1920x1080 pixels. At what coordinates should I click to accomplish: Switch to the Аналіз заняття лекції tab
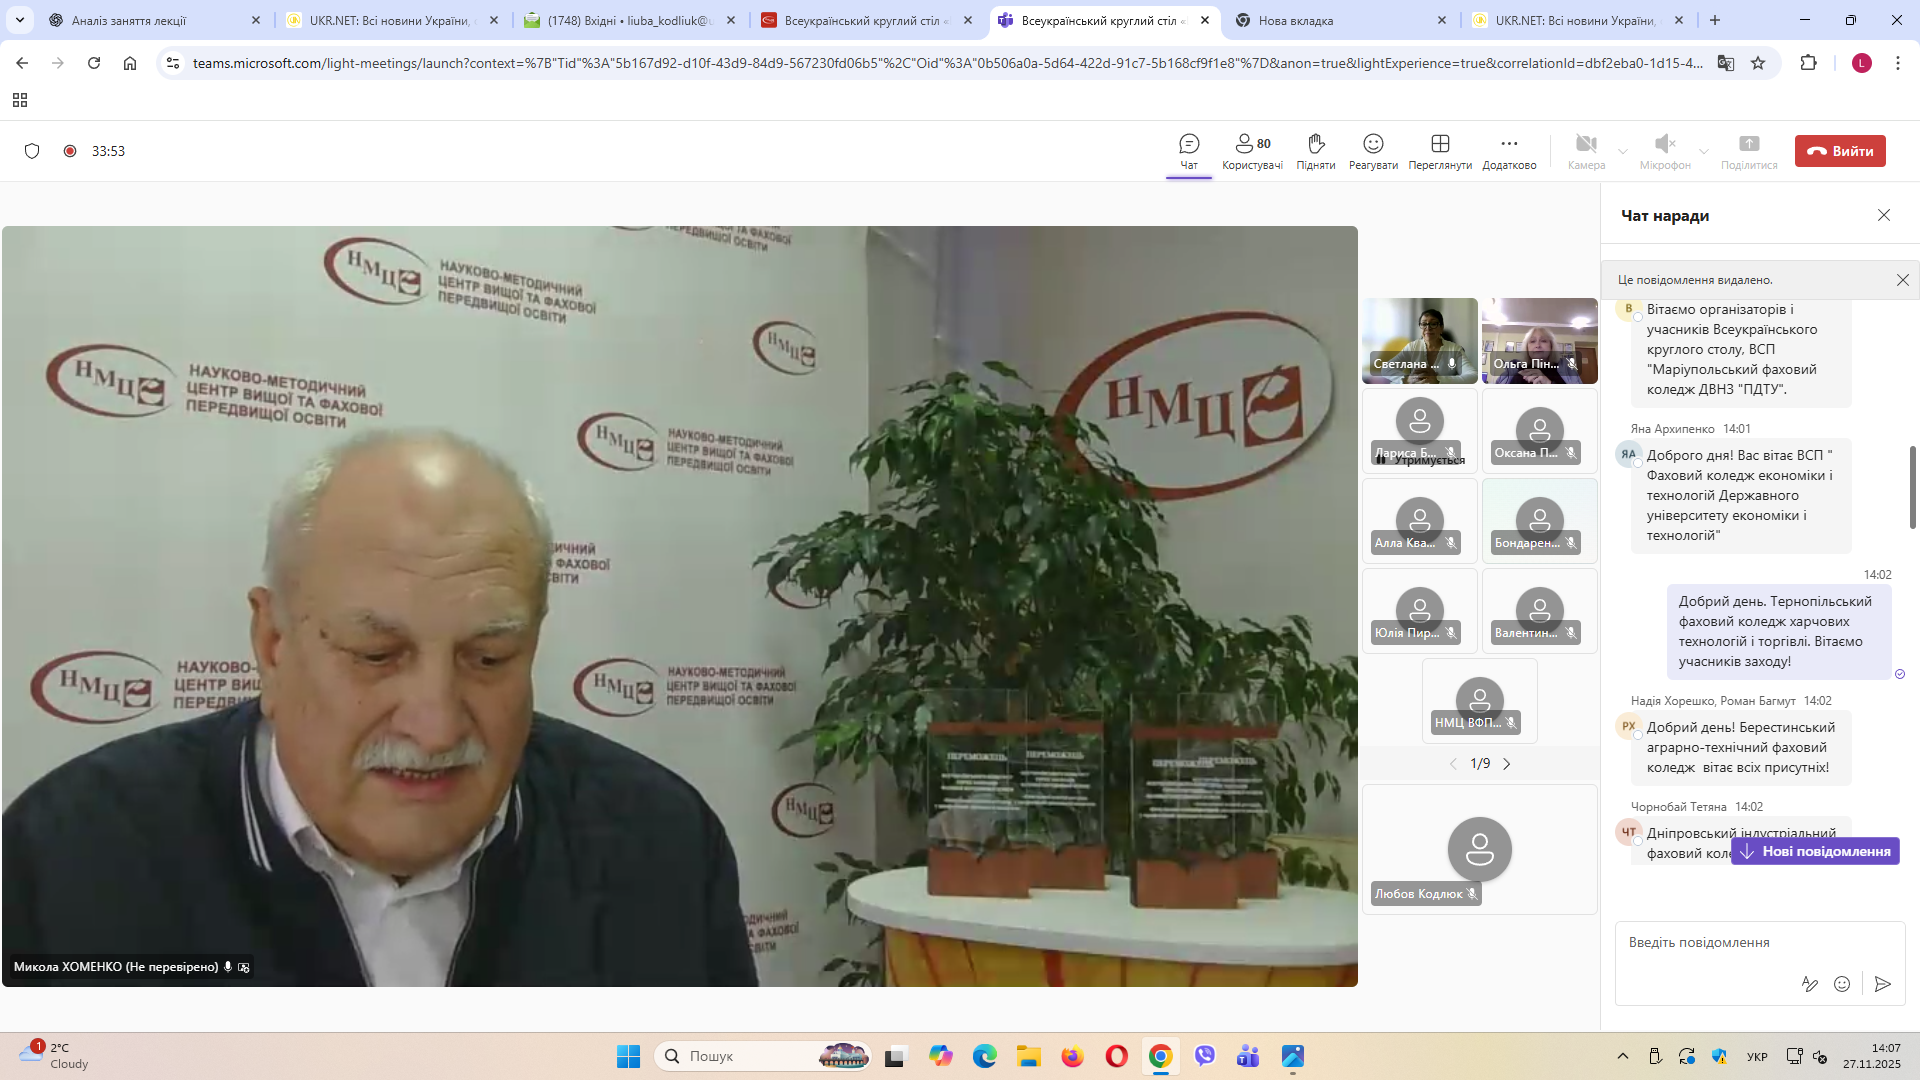[129, 20]
